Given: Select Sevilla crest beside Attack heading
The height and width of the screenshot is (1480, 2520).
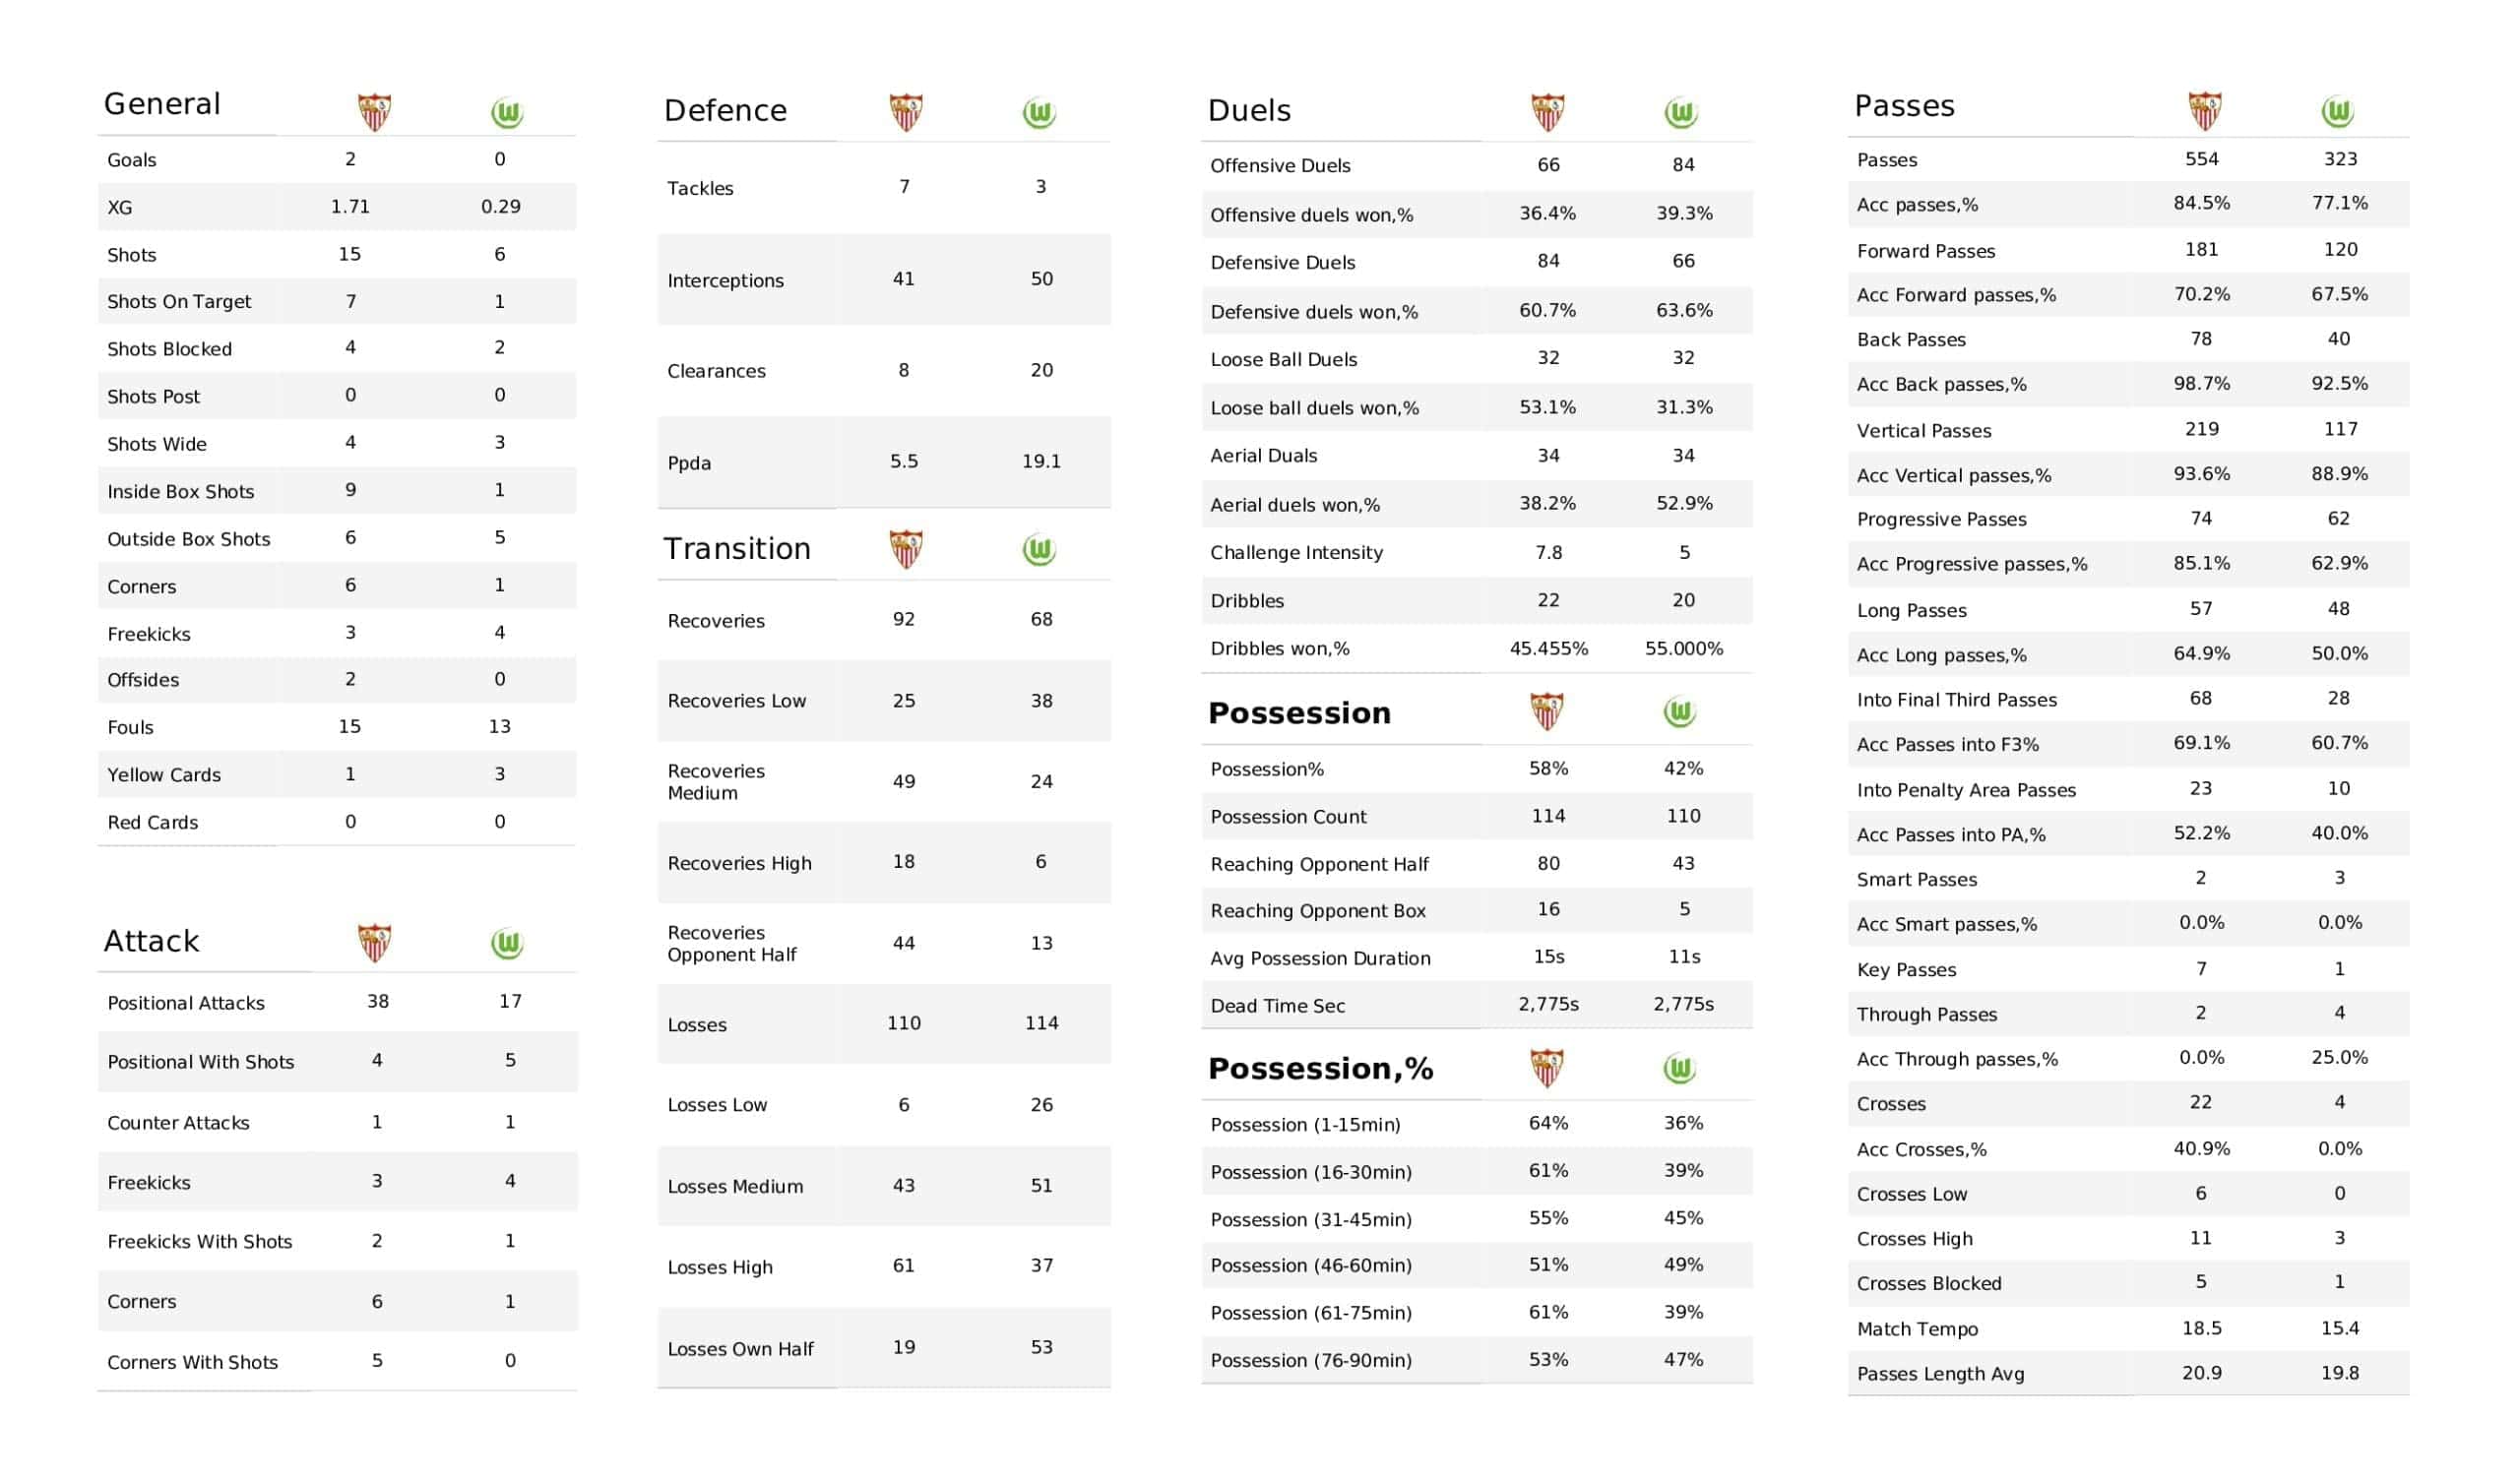Looking at the screenshot, I should tap(375, 942).
